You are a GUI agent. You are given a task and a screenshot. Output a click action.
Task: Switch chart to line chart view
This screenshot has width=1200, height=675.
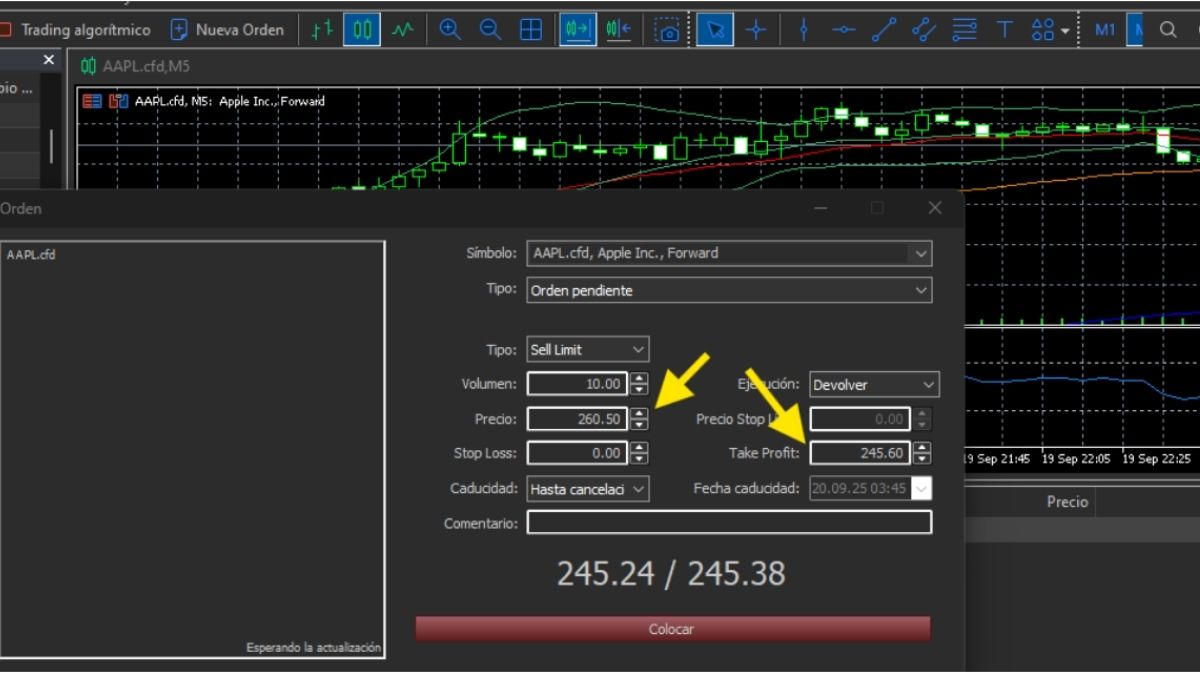pyautogui.click(x=402, y=30)
